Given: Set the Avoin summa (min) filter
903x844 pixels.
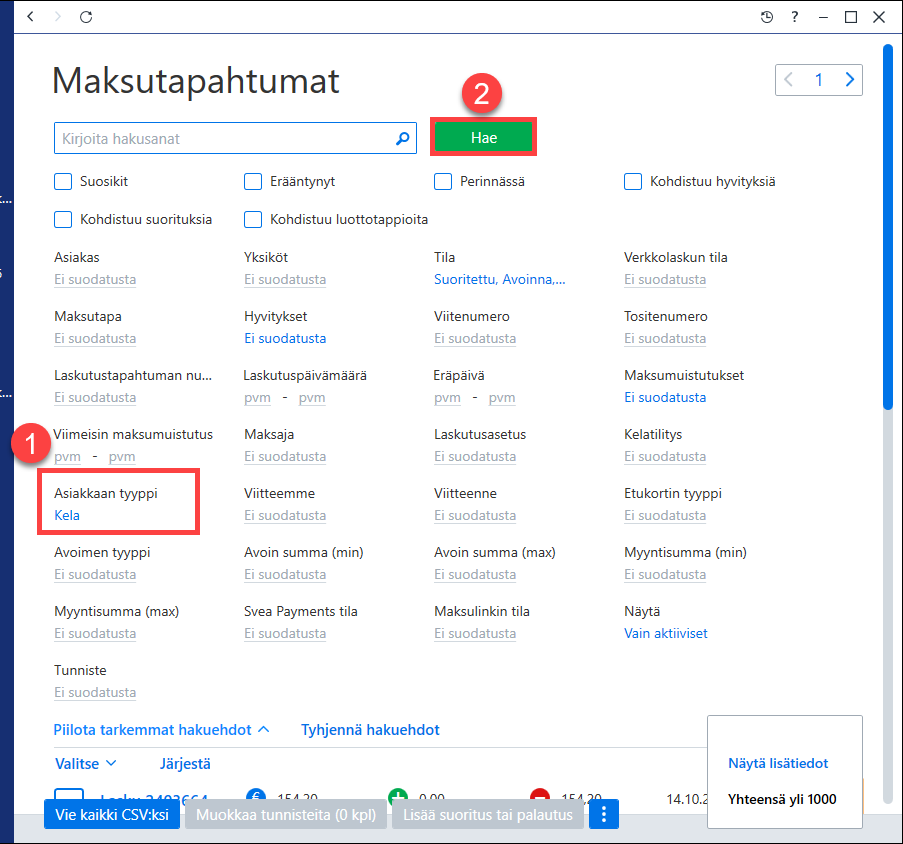Looking at the screenshot, I should [x=285, y=574].
